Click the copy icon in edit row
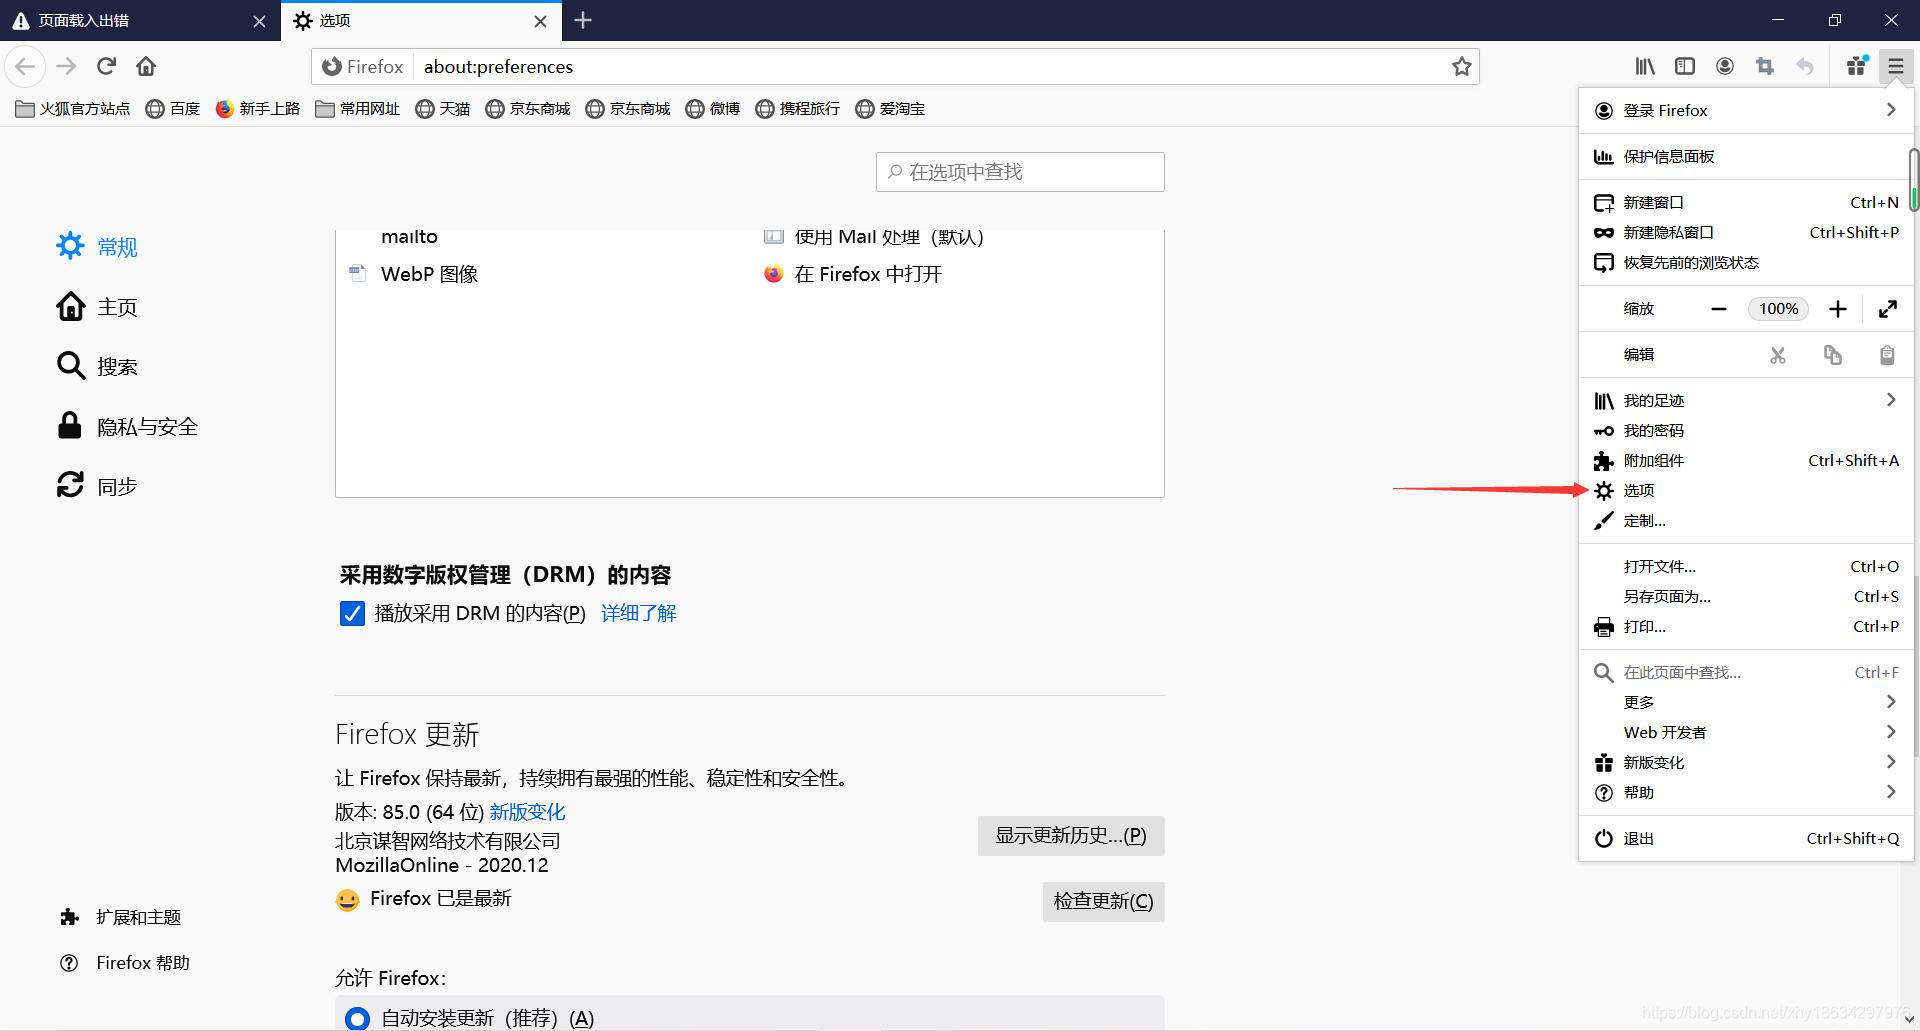The width and height of the screenshot is (1920, 1031). point(1832,355)
